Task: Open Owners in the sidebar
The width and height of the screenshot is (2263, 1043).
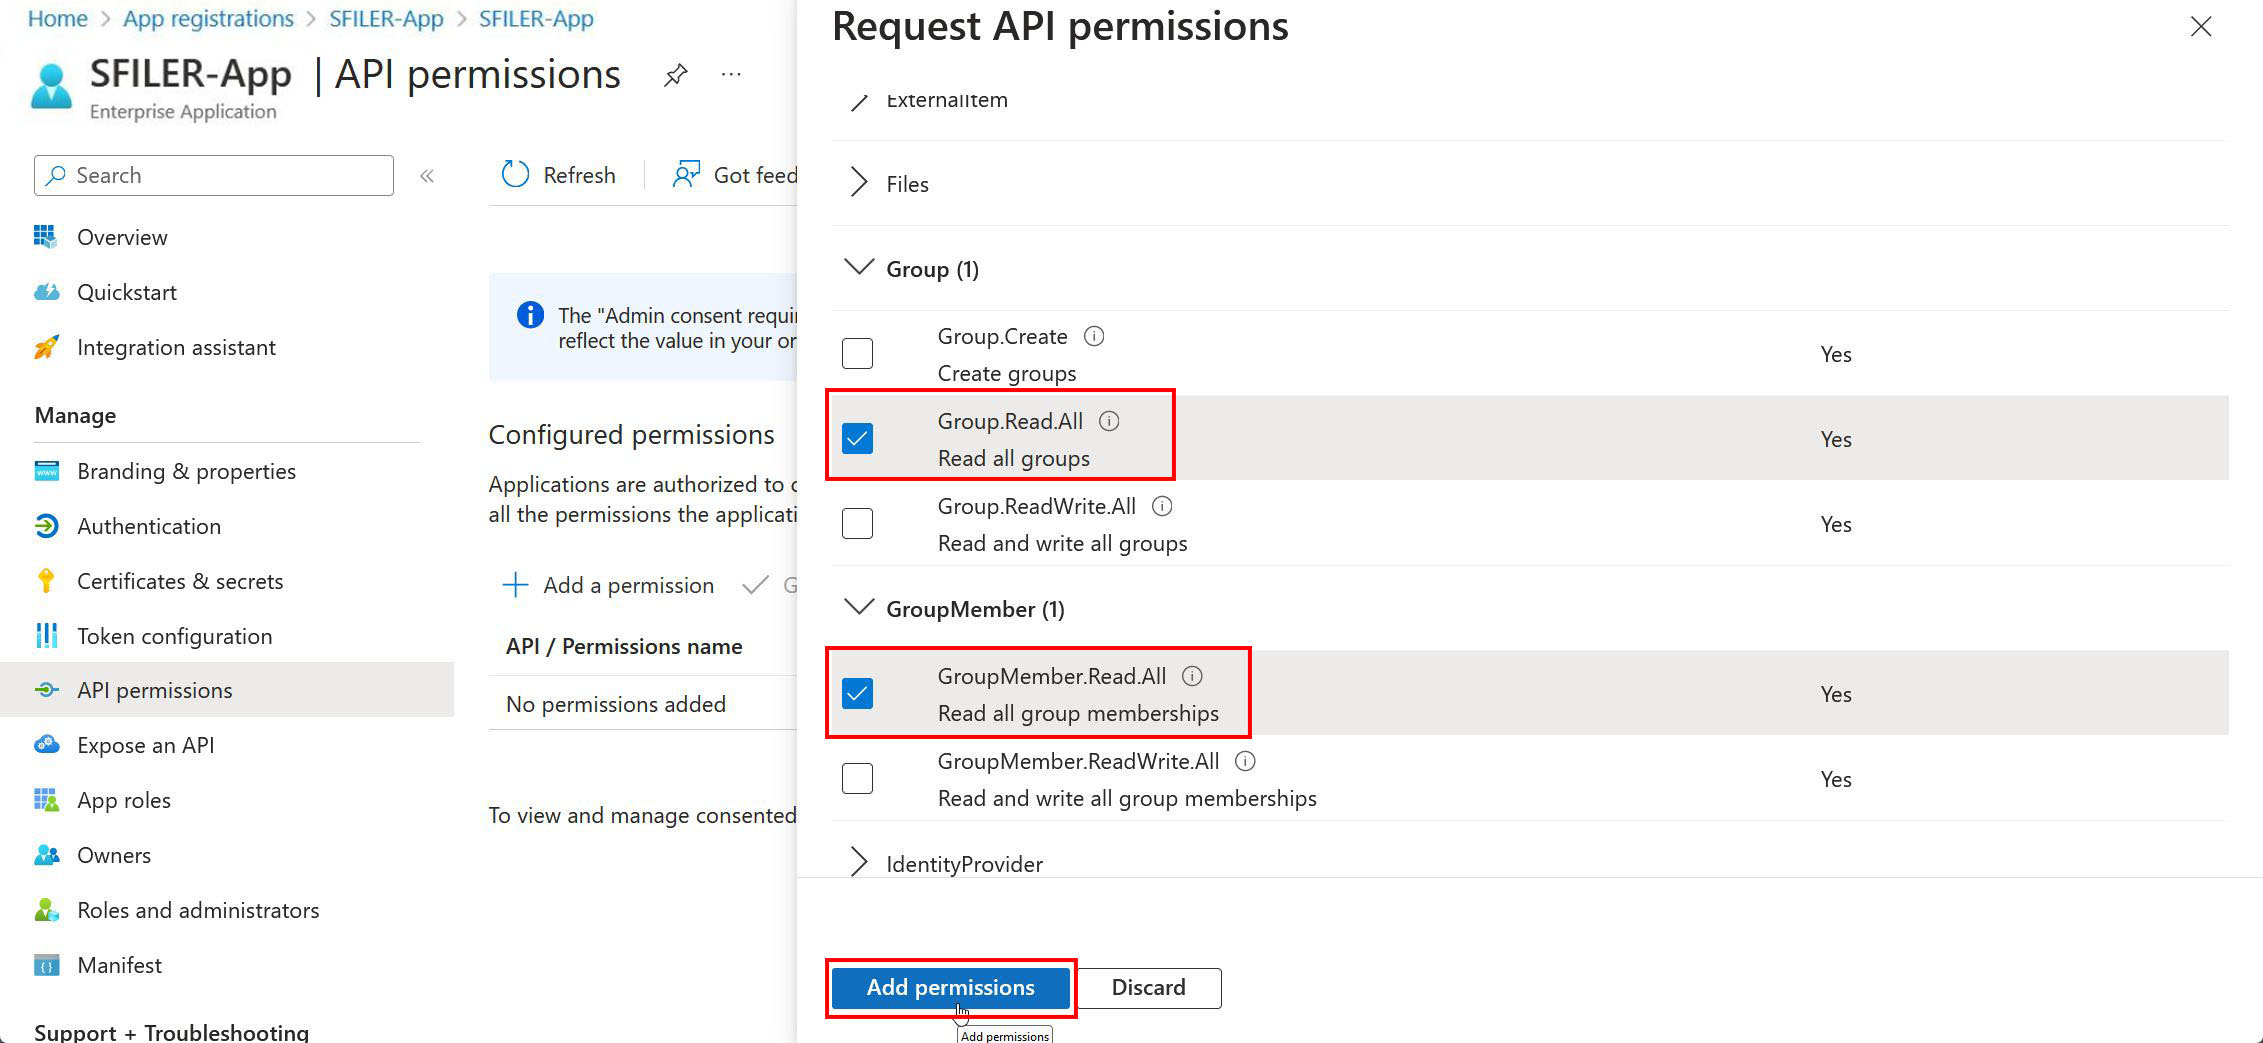Action: tap(114, 855)
